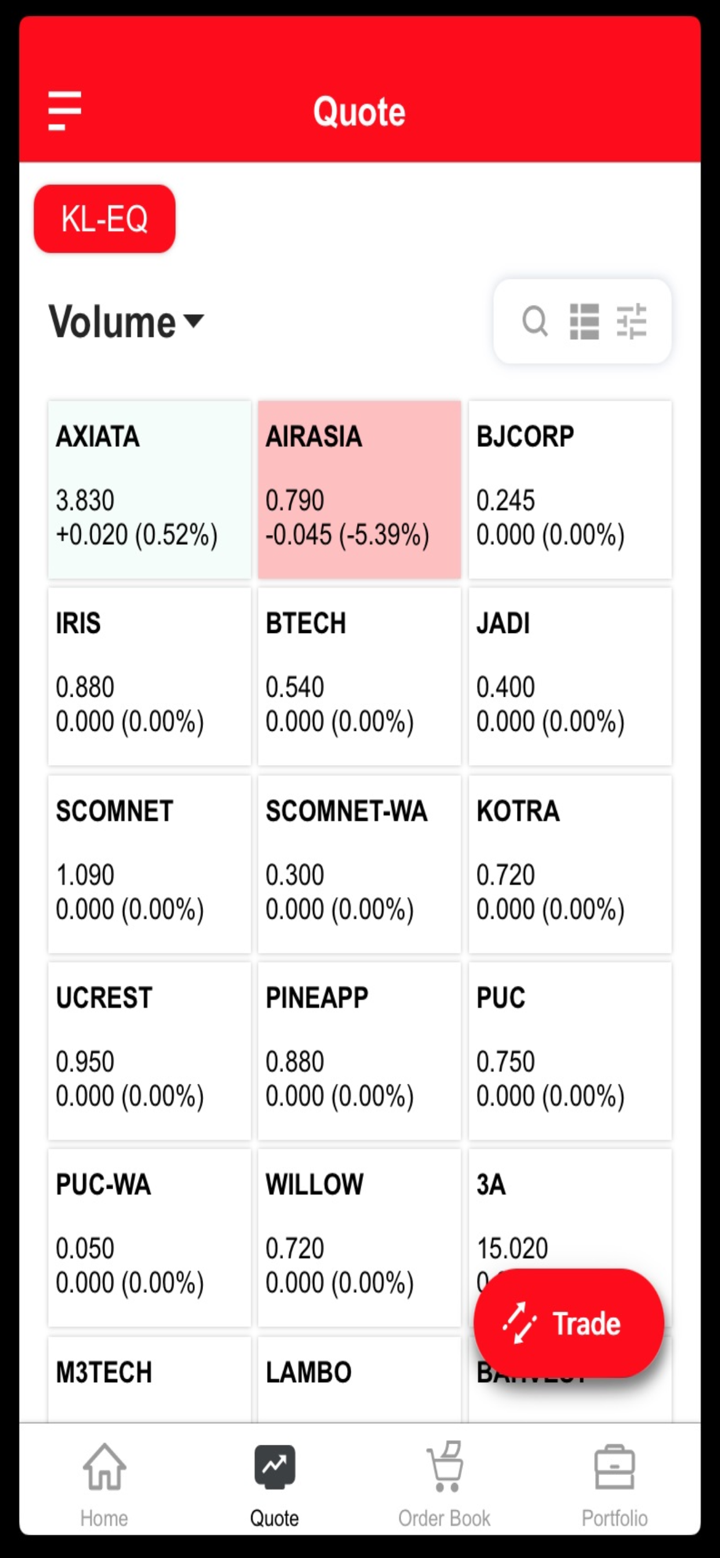This screenshot has width=720, height=1558.
Task: Select the BJCORP quote card
Action: 570,489
